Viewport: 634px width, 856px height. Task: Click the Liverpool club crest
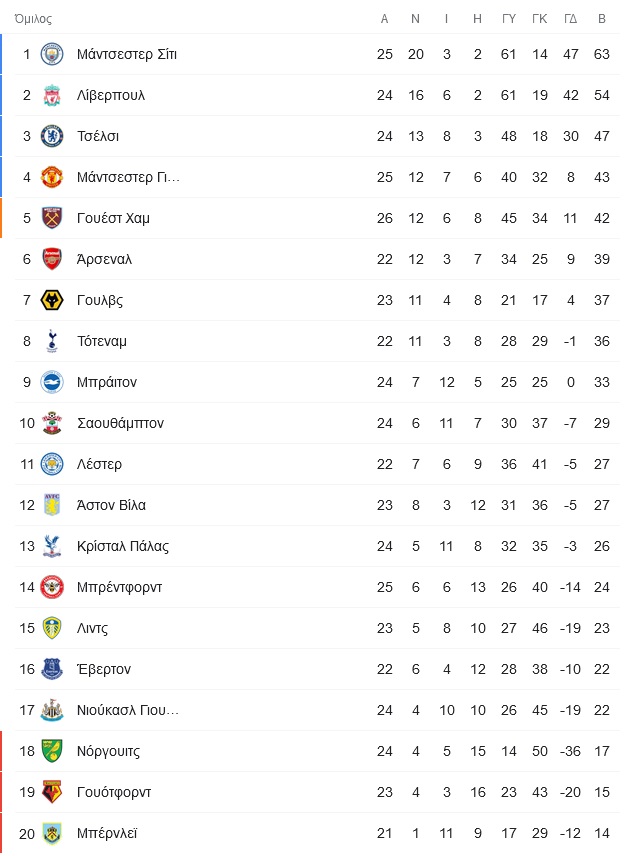point(52,95)
